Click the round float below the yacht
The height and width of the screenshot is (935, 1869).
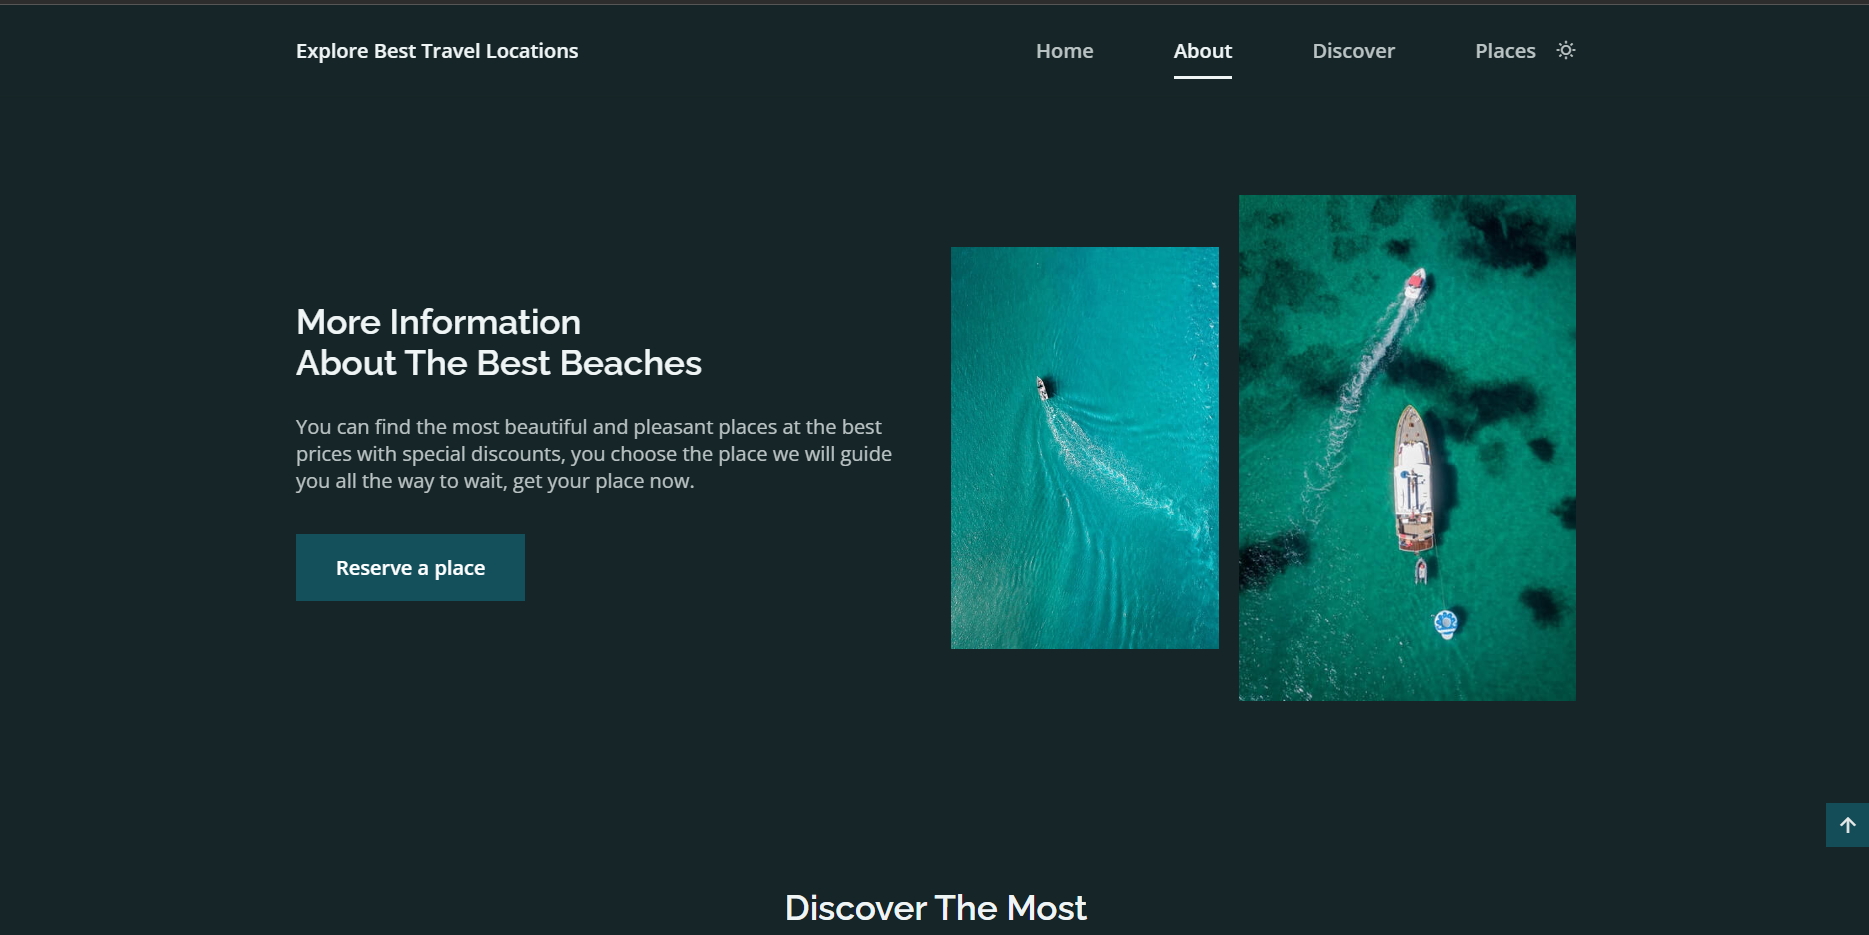[x=1445, y=621]
